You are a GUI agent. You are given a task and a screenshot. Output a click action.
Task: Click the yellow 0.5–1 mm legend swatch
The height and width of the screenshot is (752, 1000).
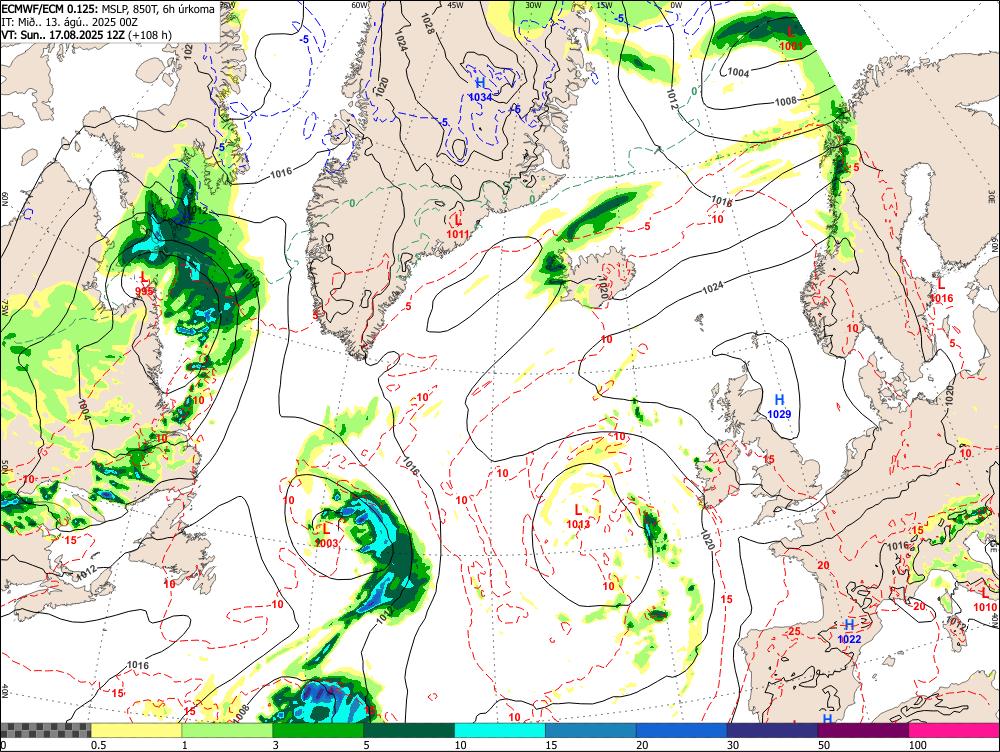pyautogui.click(x=136, y=730)
